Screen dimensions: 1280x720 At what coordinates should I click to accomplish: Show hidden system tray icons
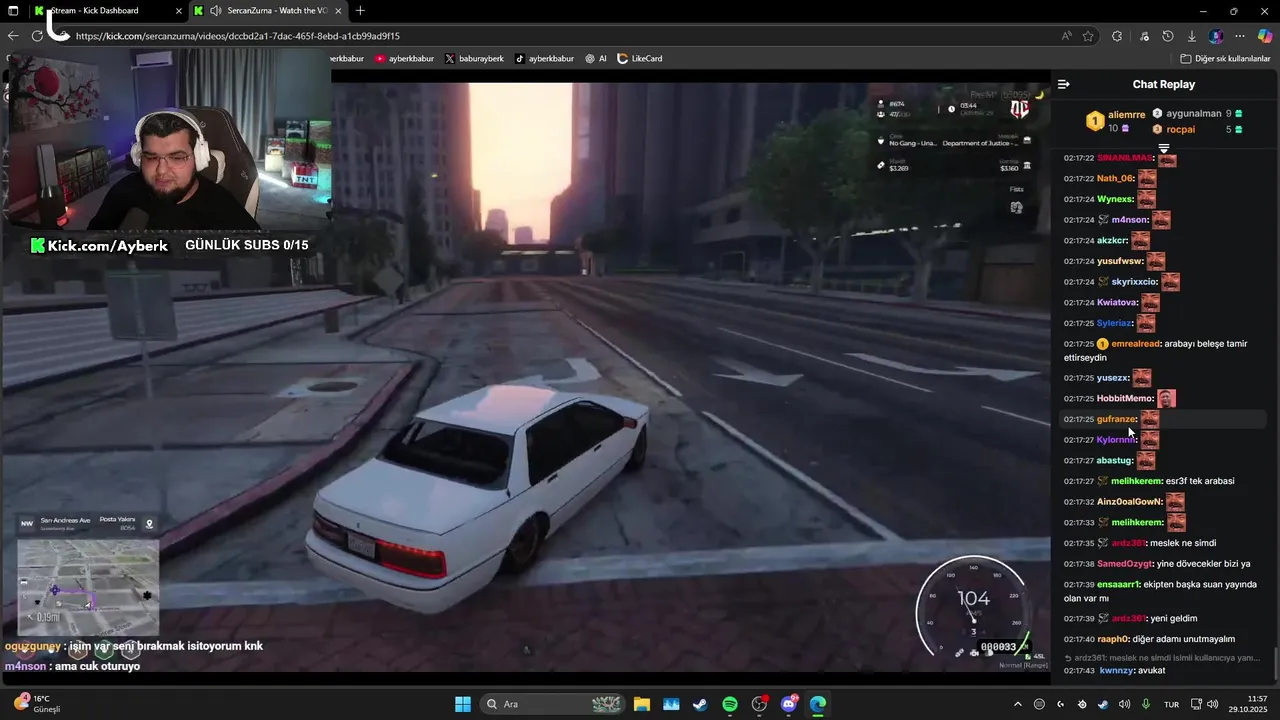pos(1018,704)
